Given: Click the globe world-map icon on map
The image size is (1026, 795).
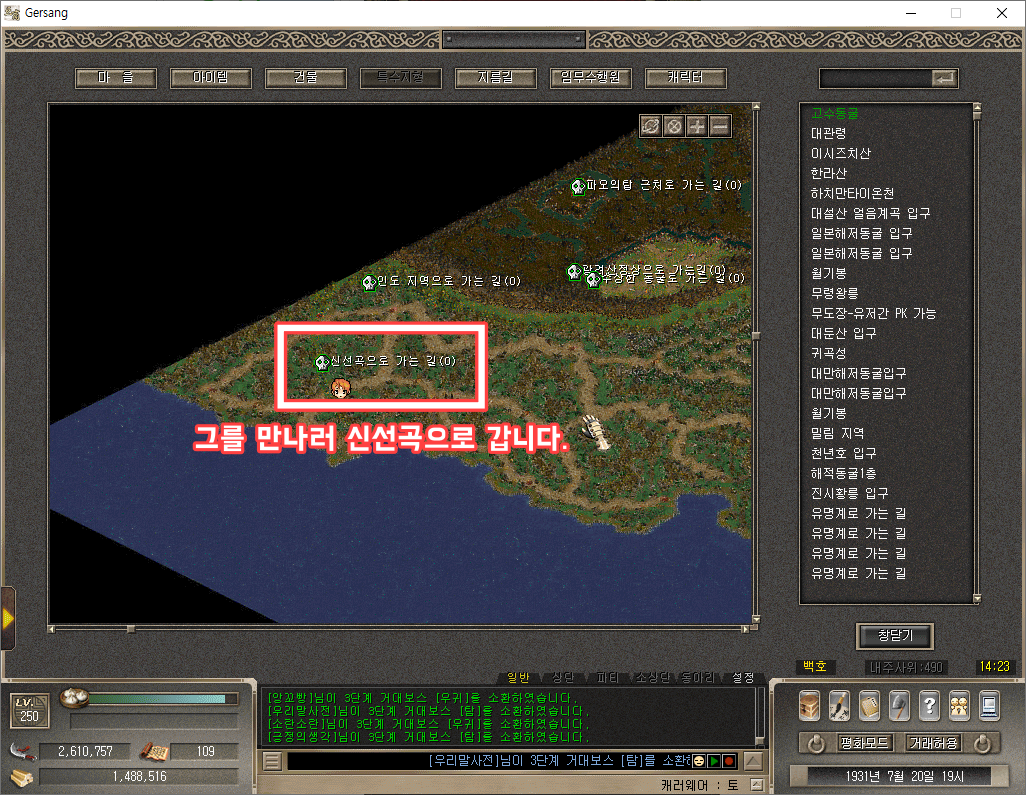Looking at the screenshot, I should (x=650, y=126).
